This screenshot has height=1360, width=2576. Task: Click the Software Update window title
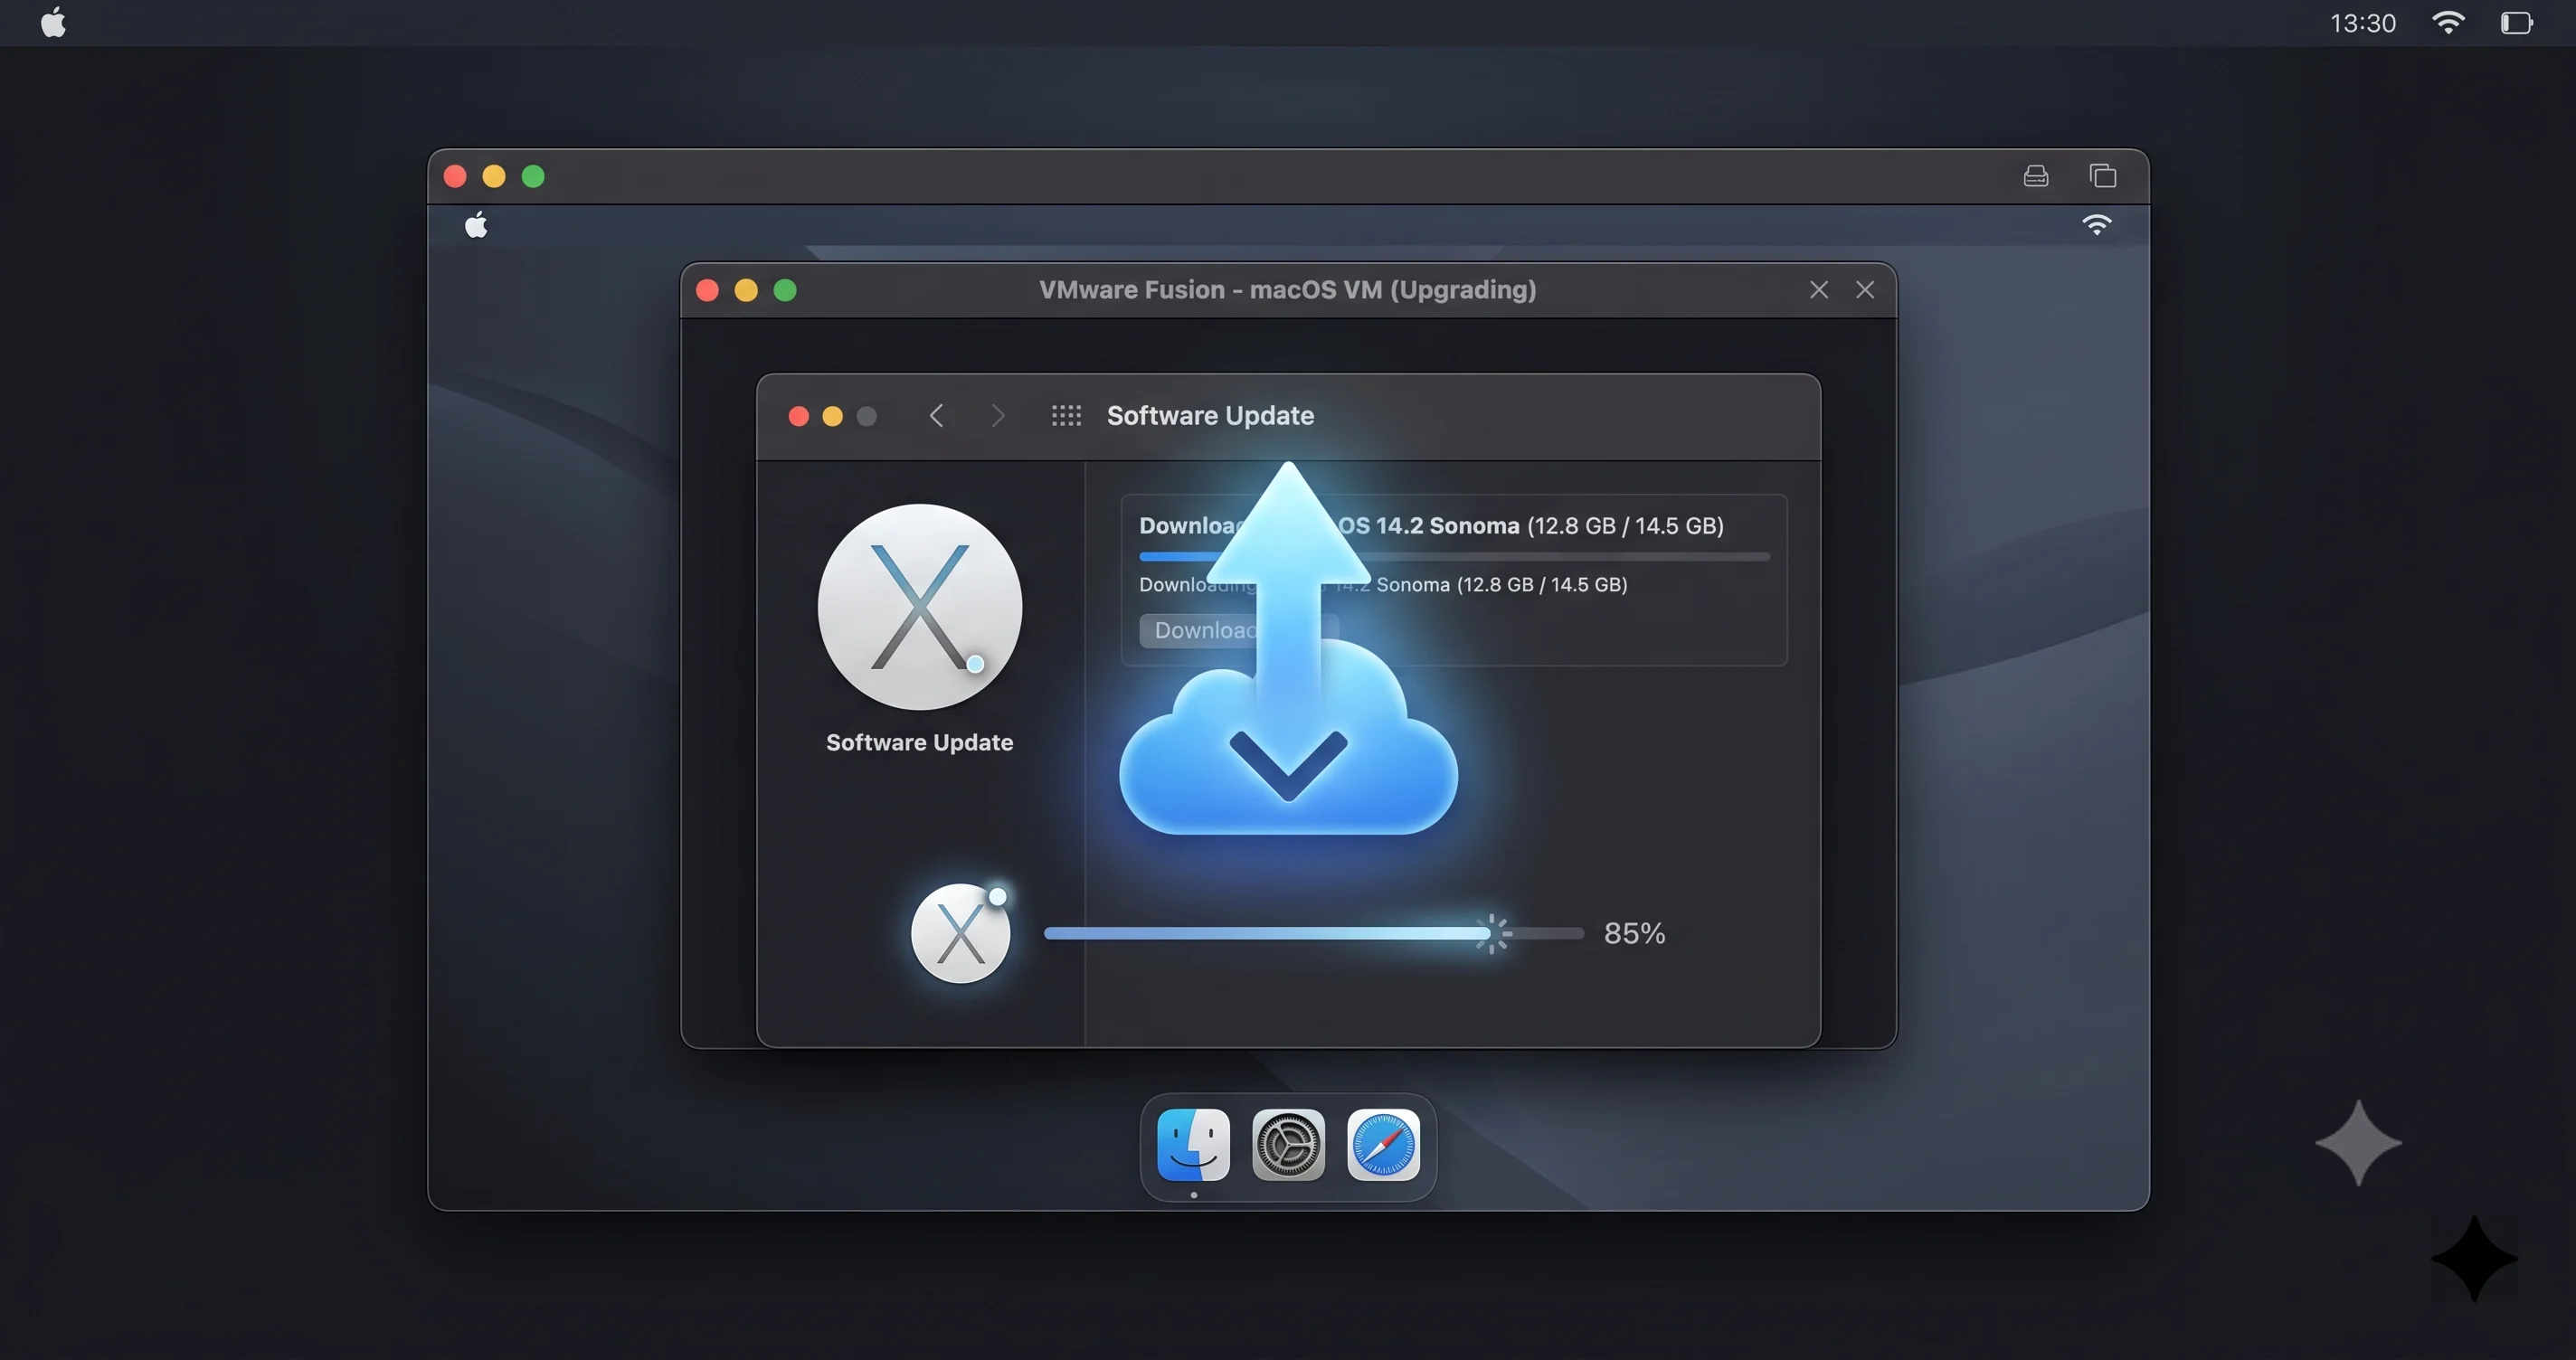(1210, 415)
